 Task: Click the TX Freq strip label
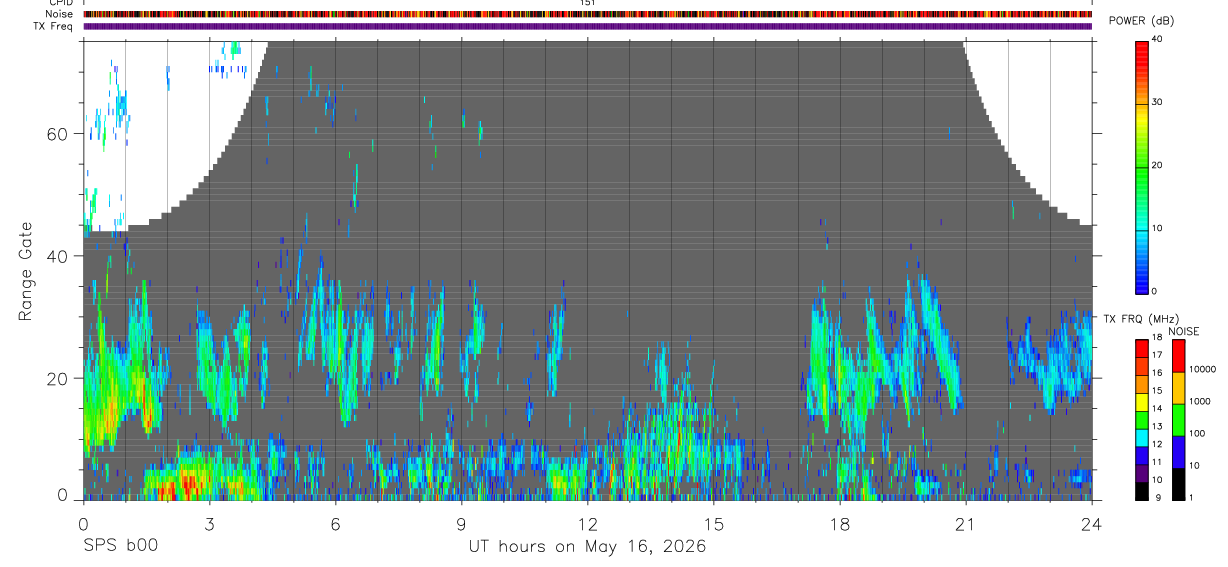53,26
